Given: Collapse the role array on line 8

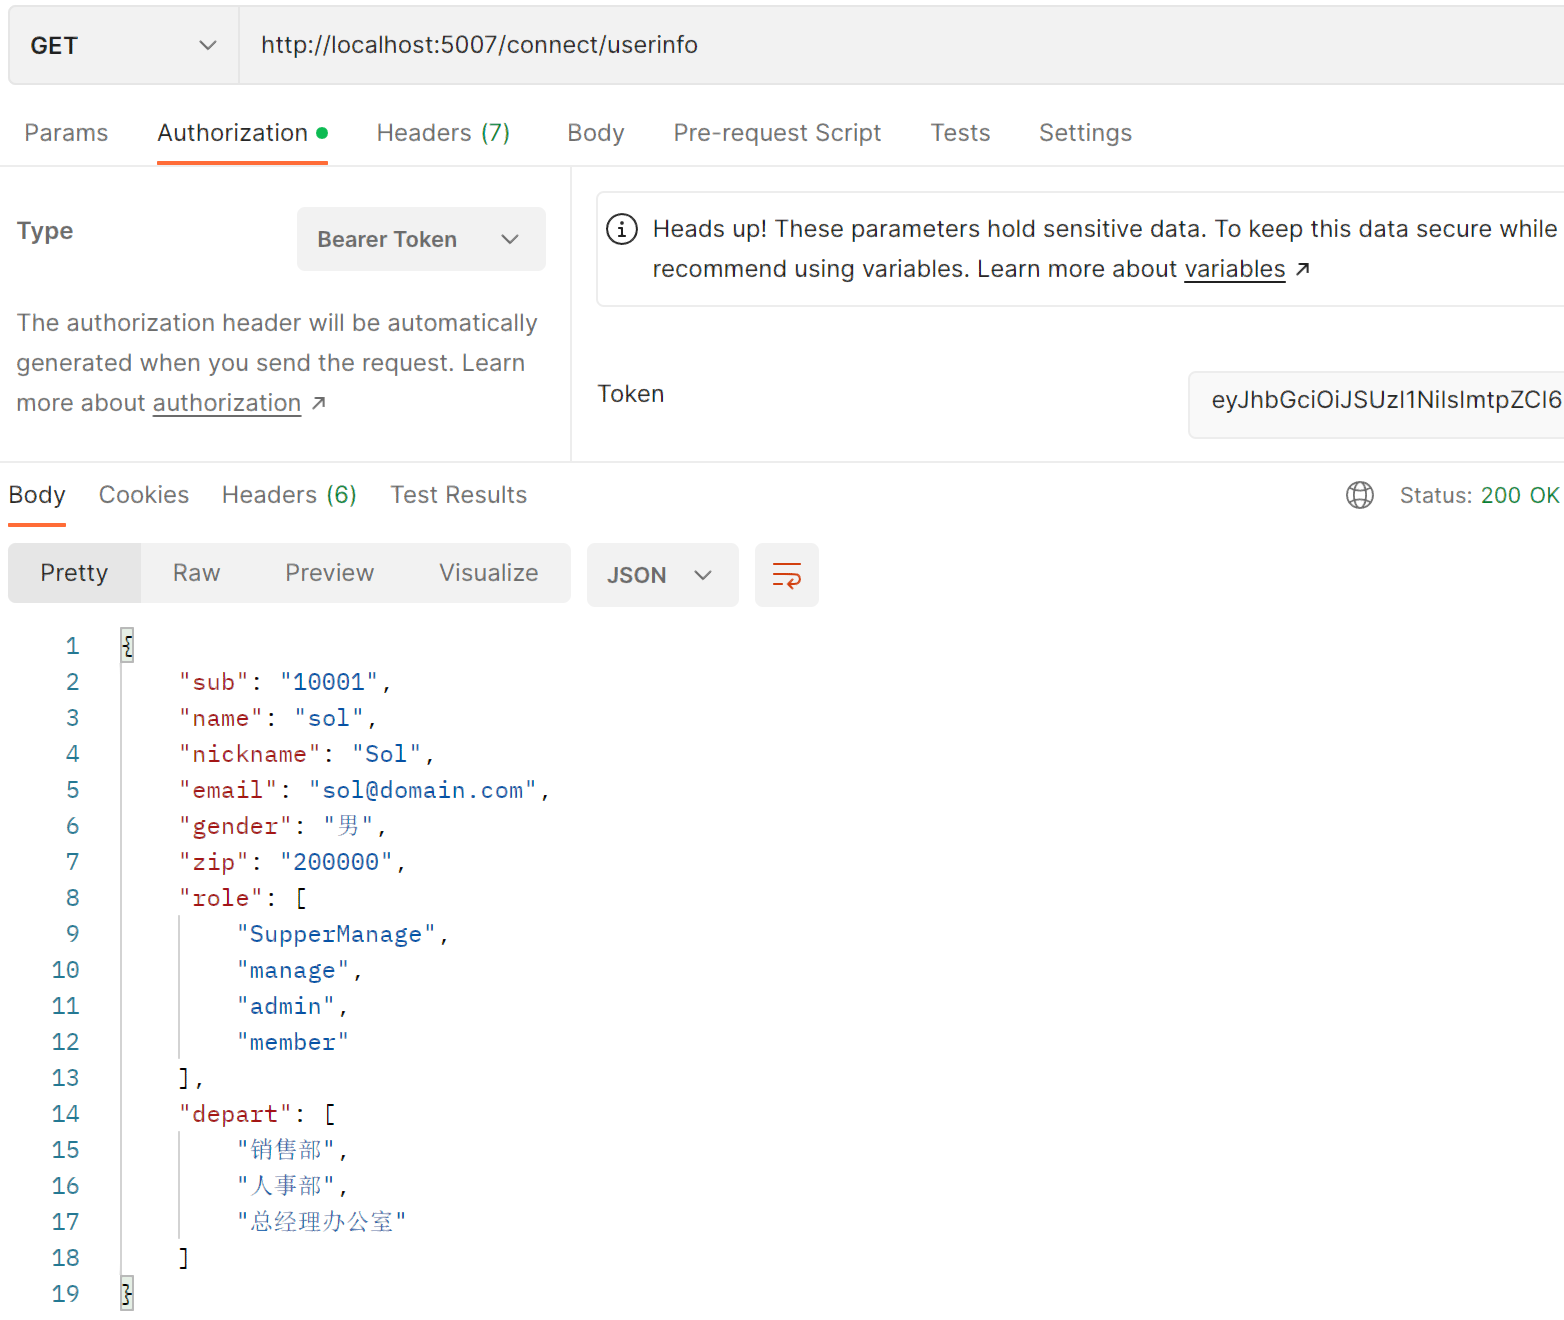Looking at the screenshot, I should pyautogui.click(x=301, y=898).
